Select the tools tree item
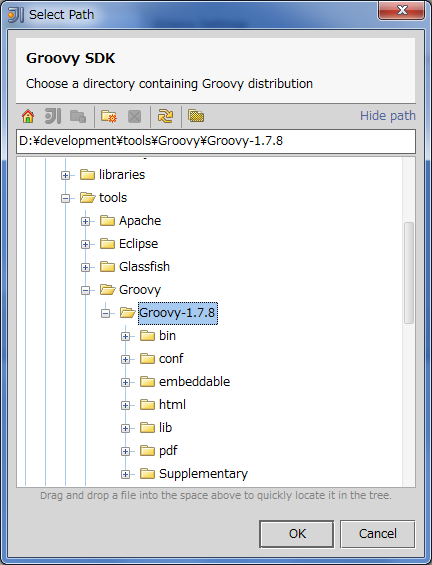The image size is (432, 565). coord(113,198)
